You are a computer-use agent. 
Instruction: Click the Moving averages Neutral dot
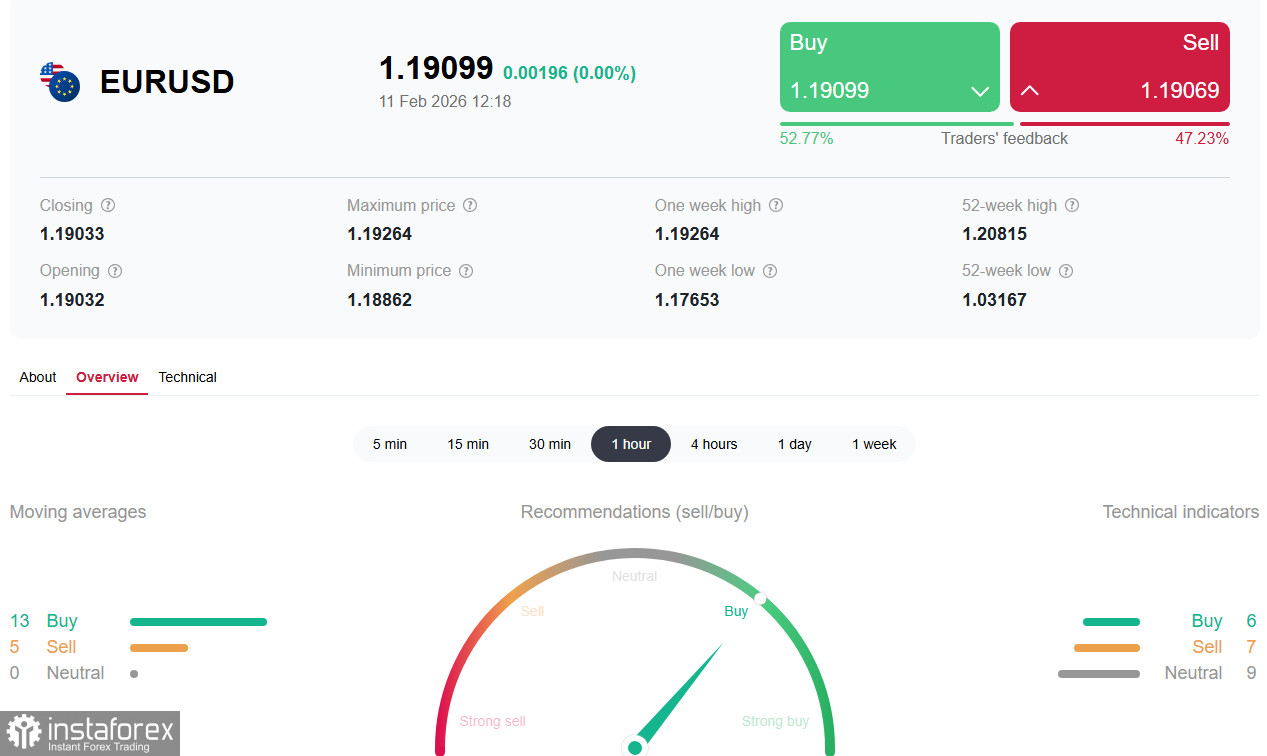coord(134,674)
